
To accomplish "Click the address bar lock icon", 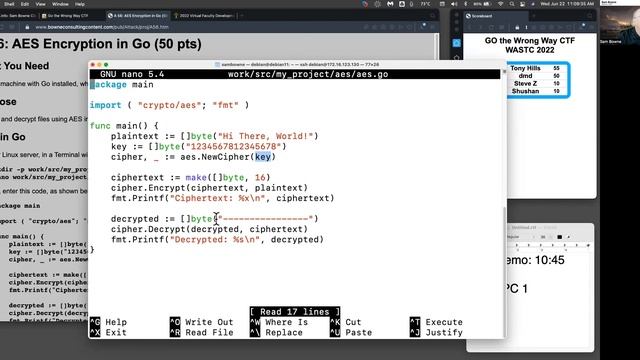I will (27, 27).
